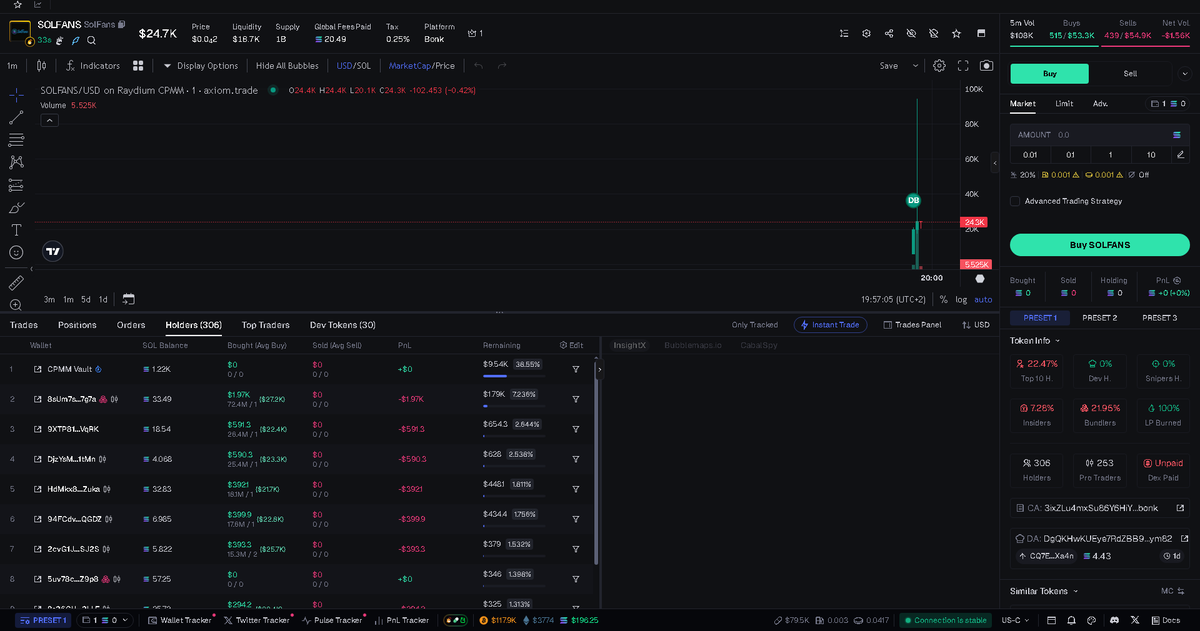1200x631 pixels.
Task: Switch chart currency USD/SOL
Action: click(354, 66)
